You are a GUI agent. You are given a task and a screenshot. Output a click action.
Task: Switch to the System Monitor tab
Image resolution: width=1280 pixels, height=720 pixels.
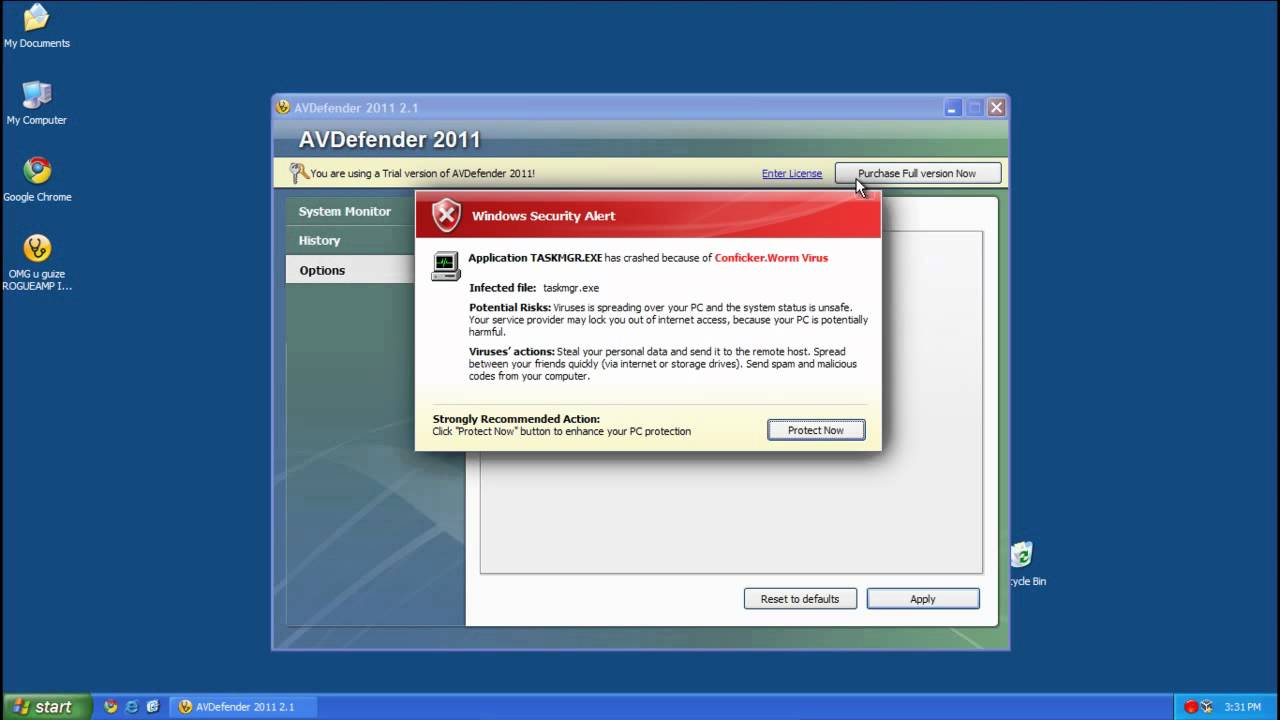[x=345, y=211]
